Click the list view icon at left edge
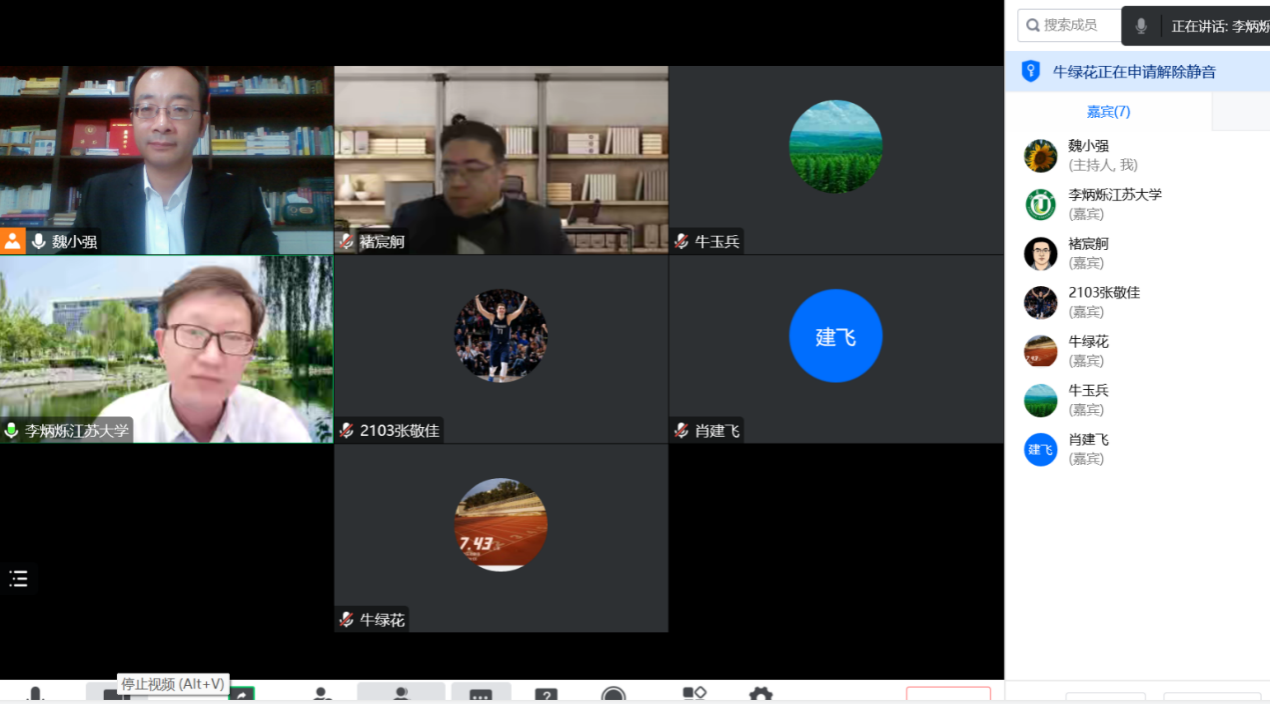 pos(18,578)
